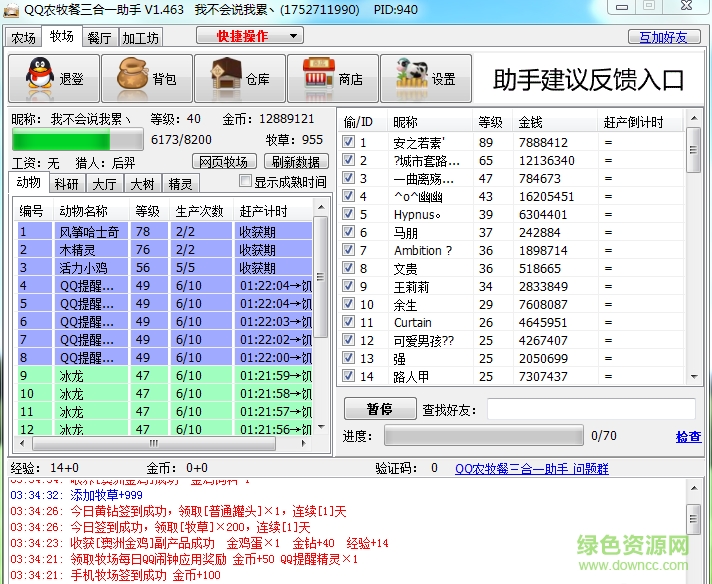
Task: Uncheck friend 安之若素' checkbox in list
Action: click(x=349, y=143)
